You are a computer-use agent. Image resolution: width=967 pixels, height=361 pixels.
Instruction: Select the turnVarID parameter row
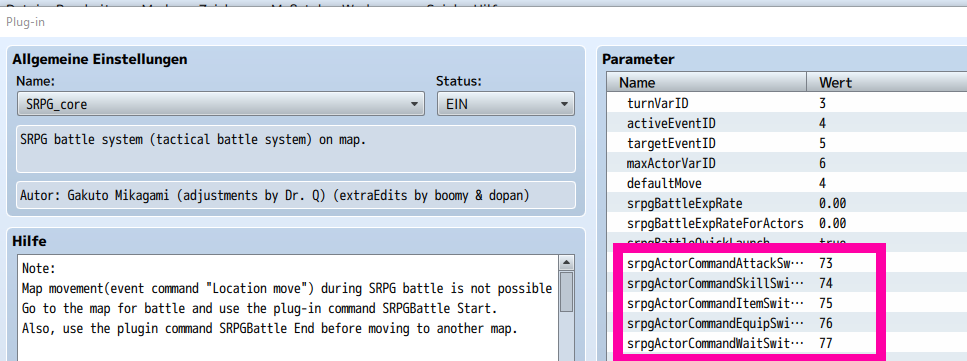(787, 103)
